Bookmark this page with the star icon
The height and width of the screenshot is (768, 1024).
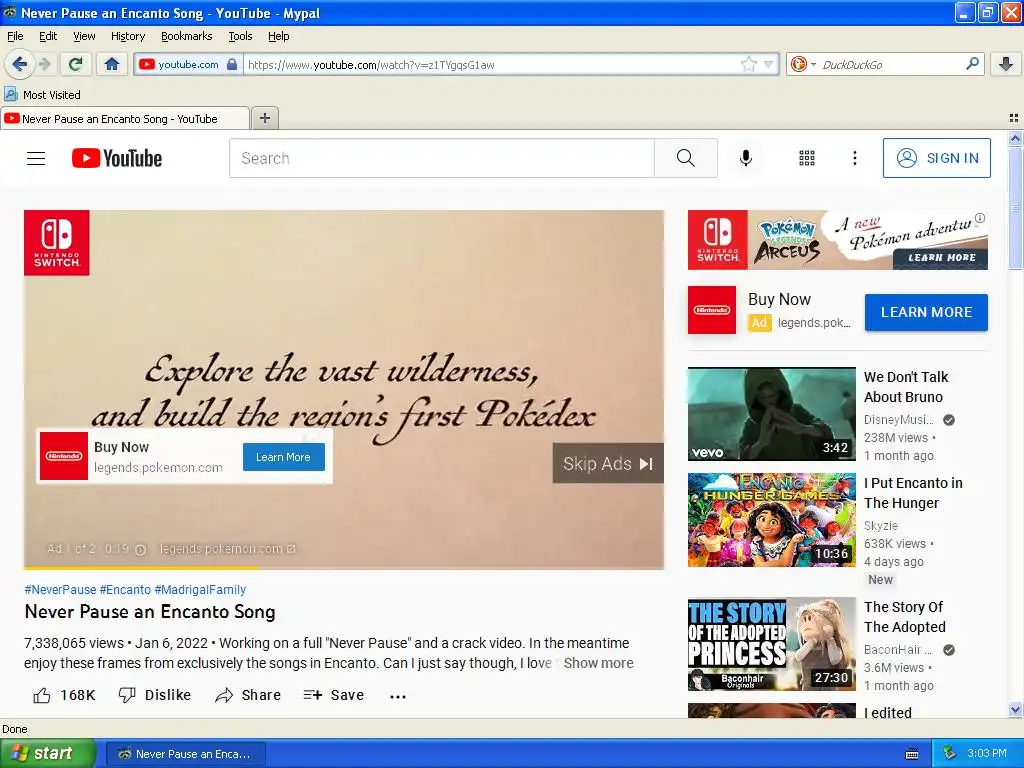(748, 64)
